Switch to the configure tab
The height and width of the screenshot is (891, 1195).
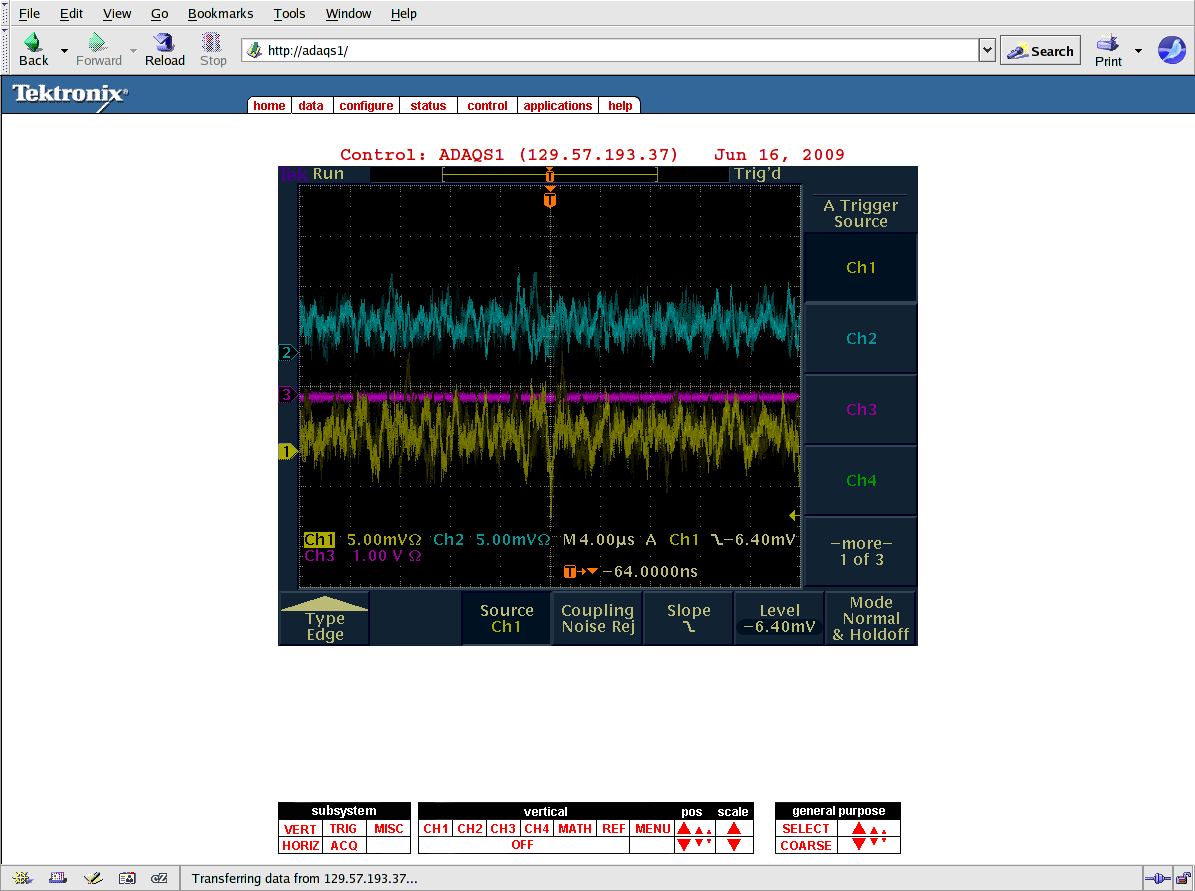coord(366,105)
